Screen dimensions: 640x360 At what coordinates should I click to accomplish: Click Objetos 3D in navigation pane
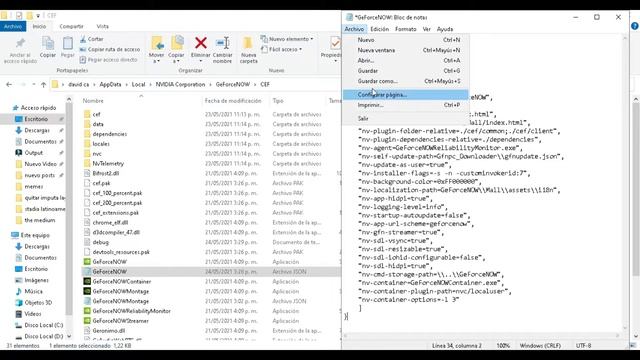click(x=38, y=302)
